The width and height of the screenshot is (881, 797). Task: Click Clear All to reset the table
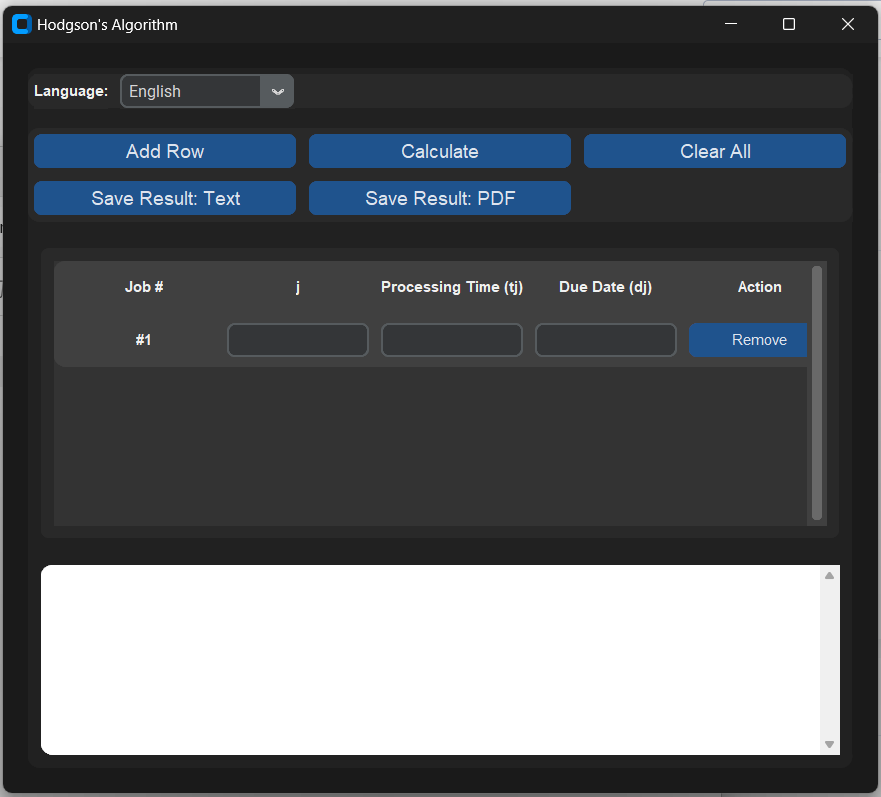click(x=714, y=151)
